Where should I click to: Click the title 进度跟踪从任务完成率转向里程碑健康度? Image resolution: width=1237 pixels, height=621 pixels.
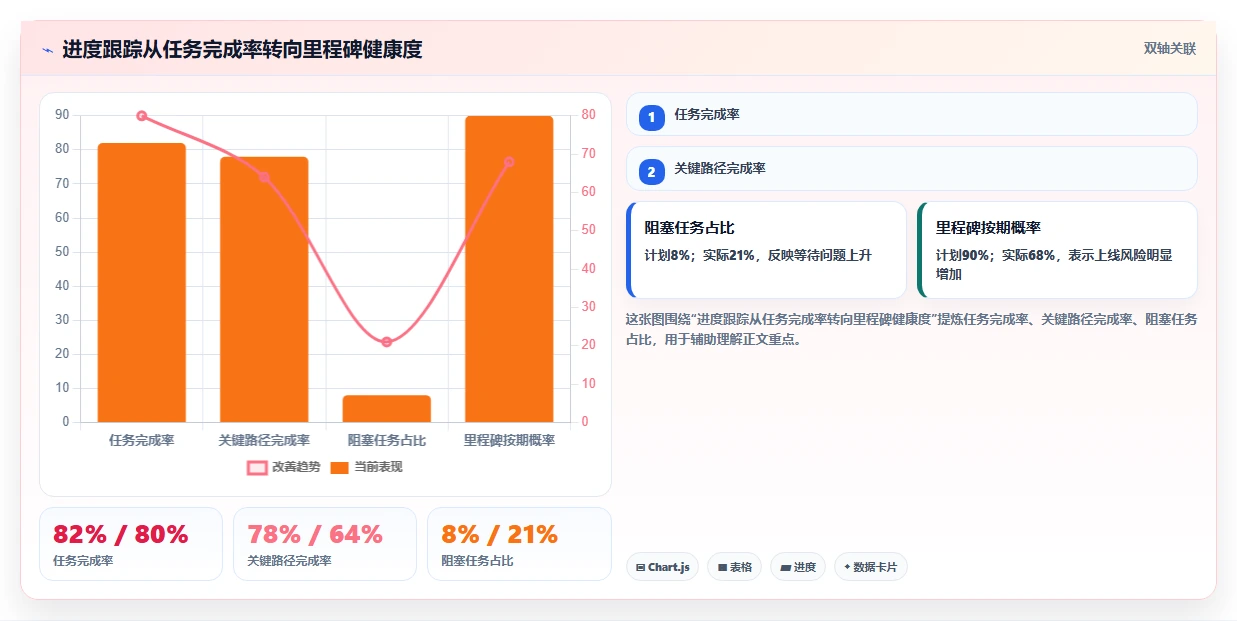click(x=242, y=50)
